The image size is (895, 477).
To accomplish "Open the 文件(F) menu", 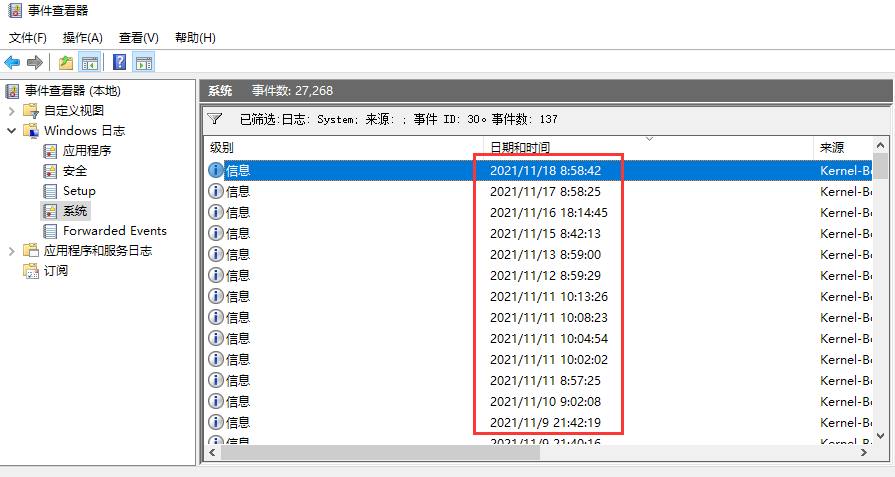I will coord(28,38).
